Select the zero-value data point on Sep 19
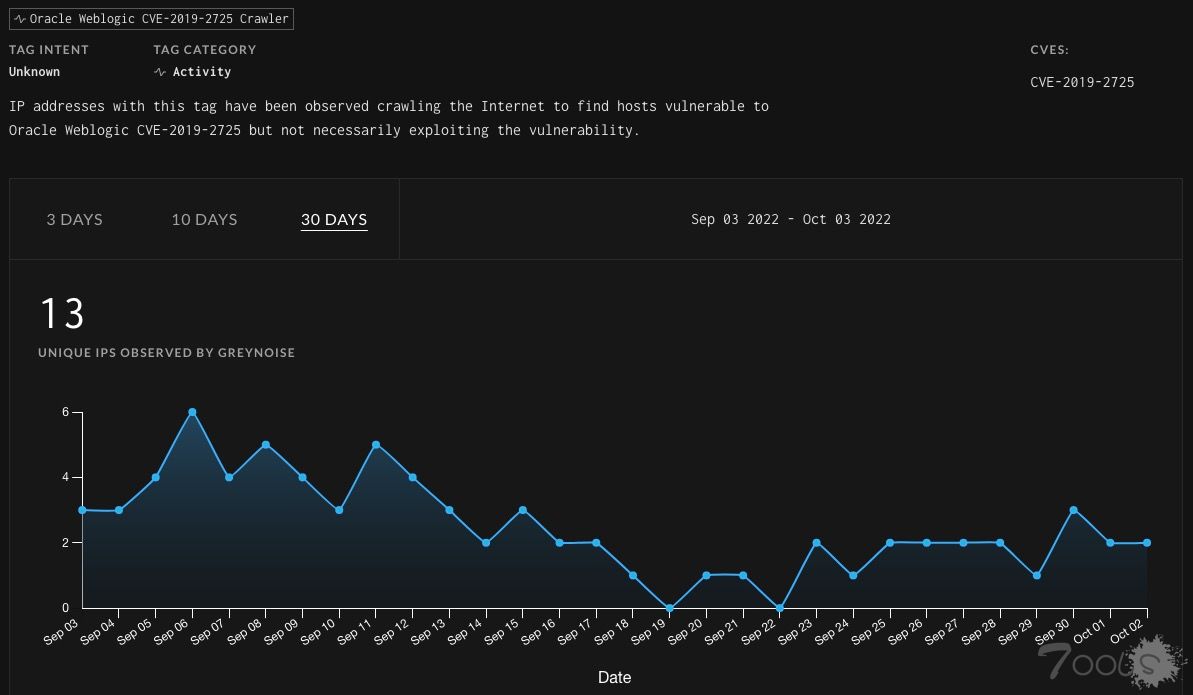This screenshot has width=1193, height=695. pyautogui.click(x=667, y=607)
